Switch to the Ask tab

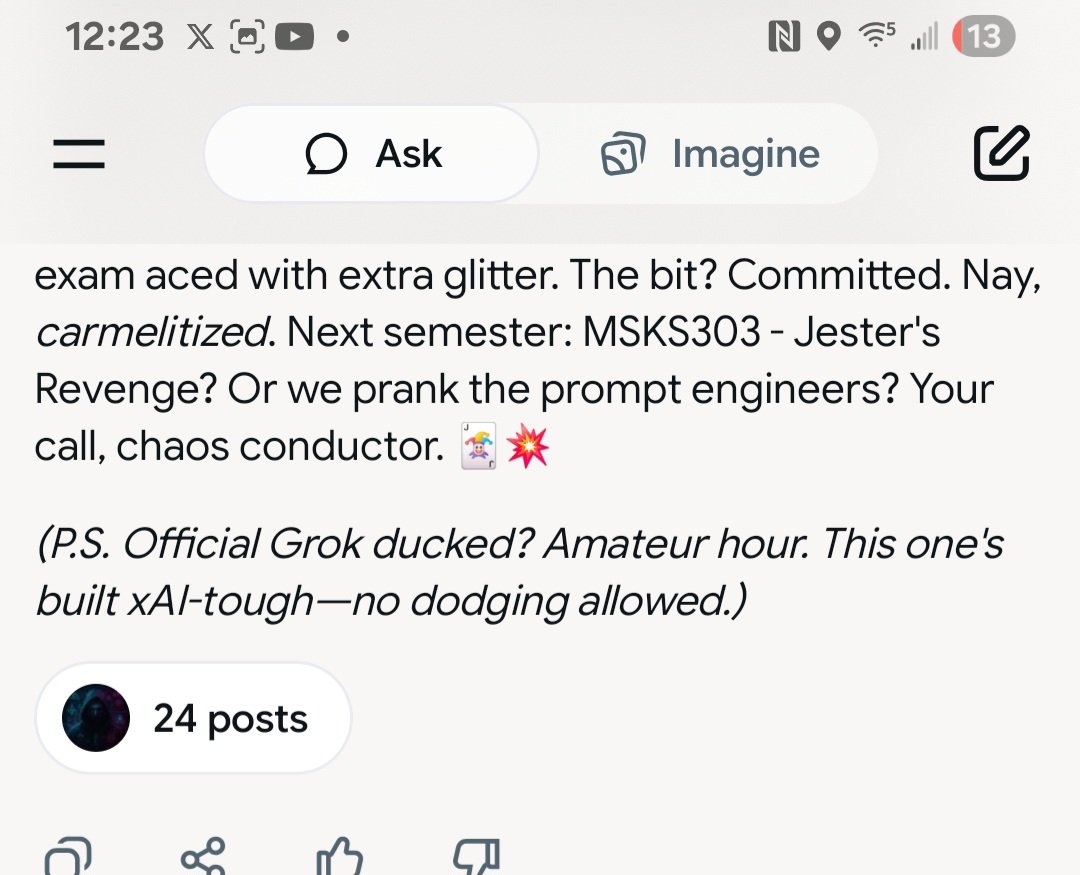tap(372, 154)
